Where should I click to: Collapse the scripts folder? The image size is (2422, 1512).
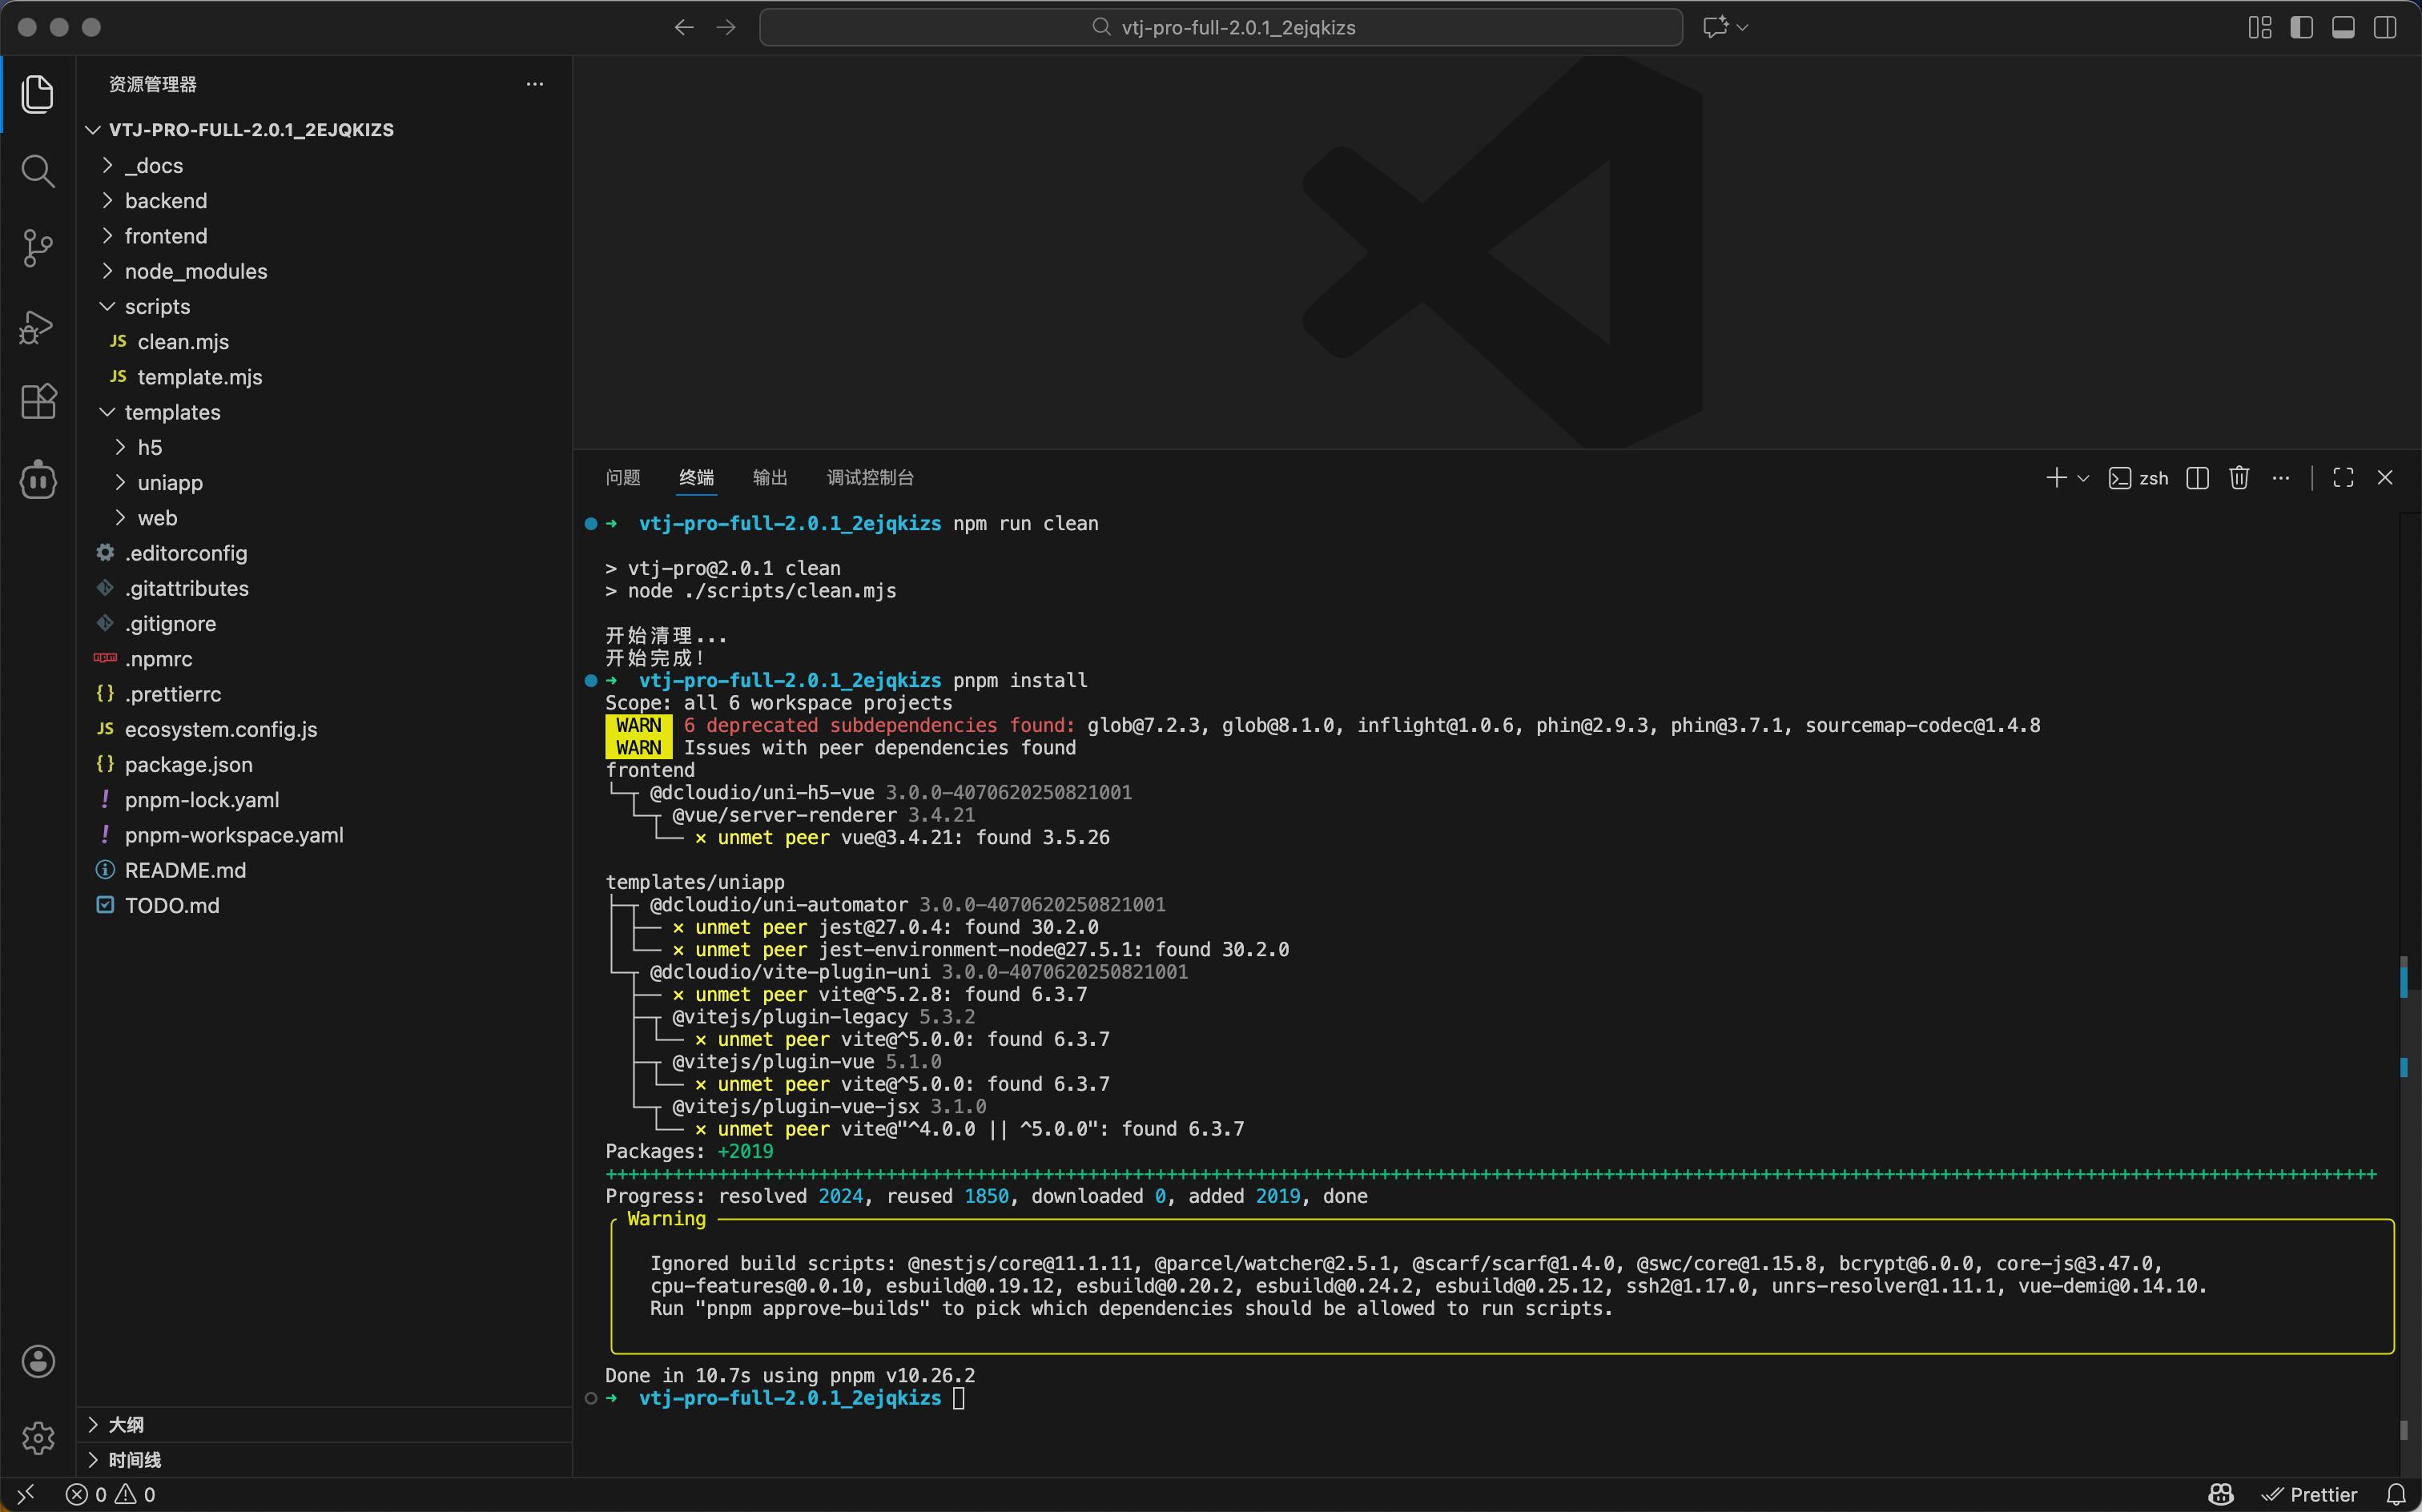click(157, 307)
